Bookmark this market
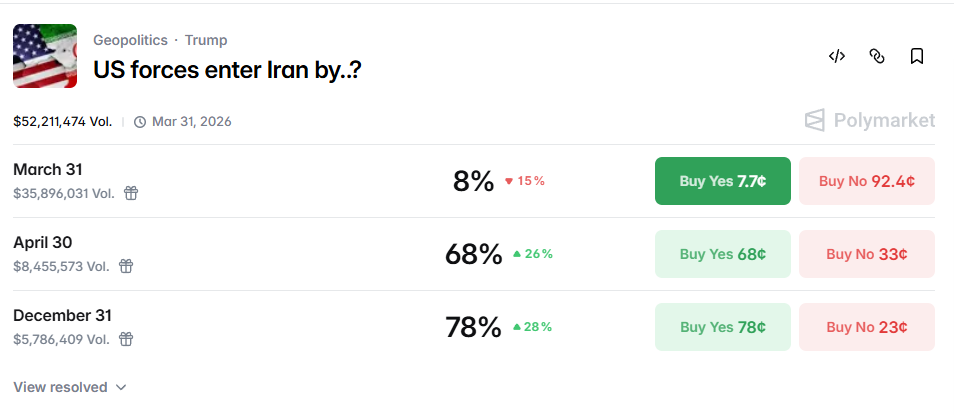Screen dimensions: 954x415 [916, 56]
